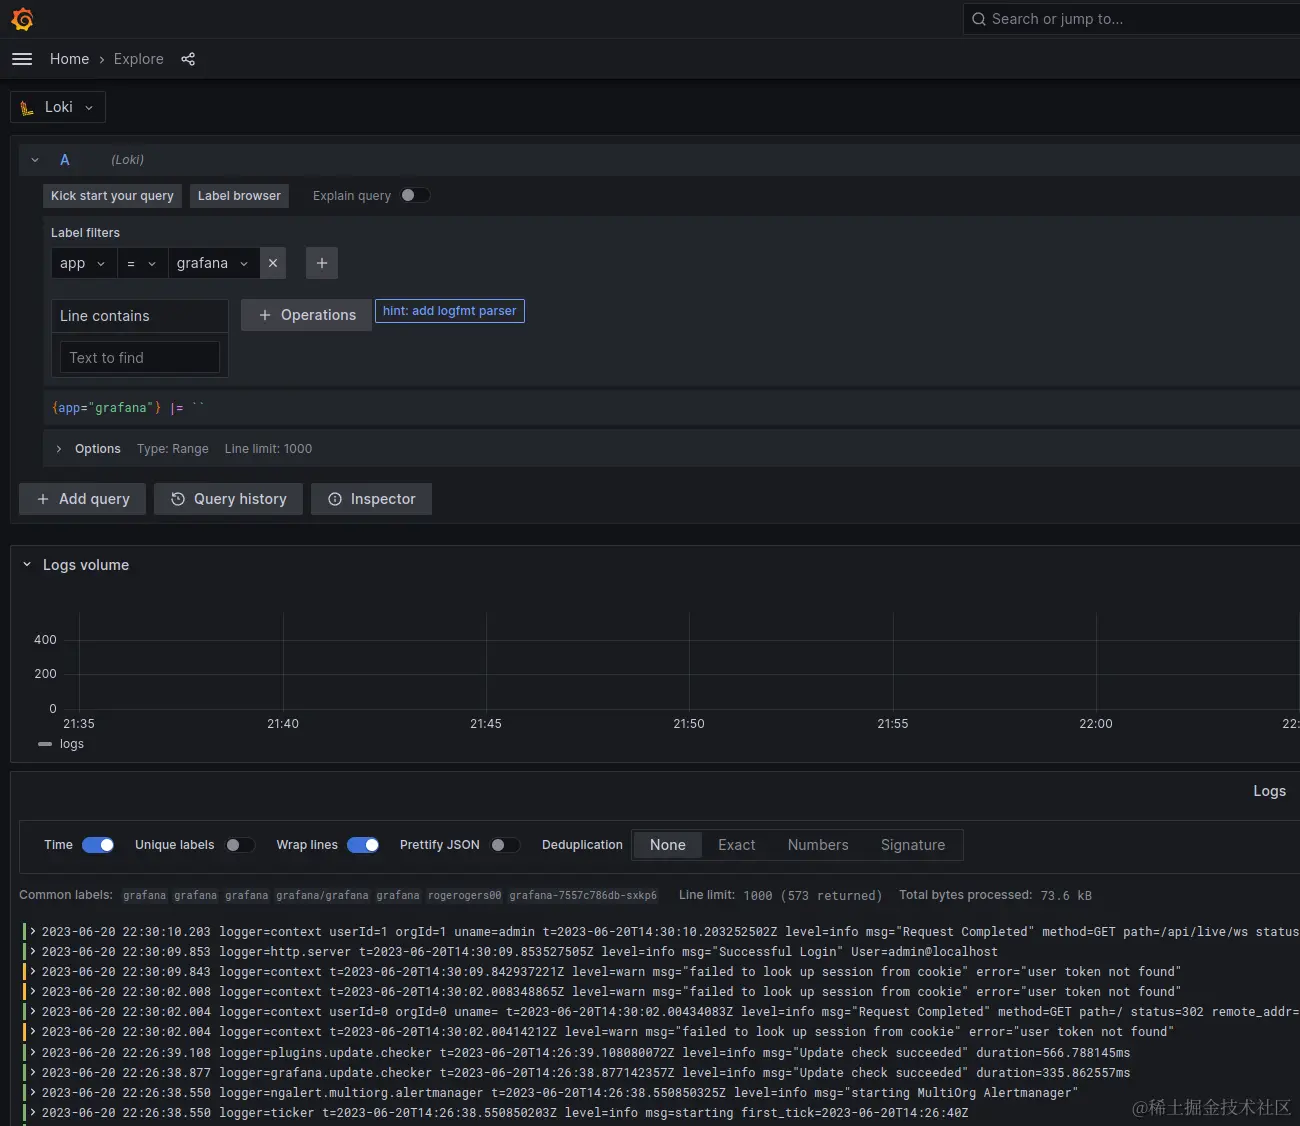This screenshot has width=1300, height=1126.
Task: Click the Line limit: 1000 option text
Action: 268,449
